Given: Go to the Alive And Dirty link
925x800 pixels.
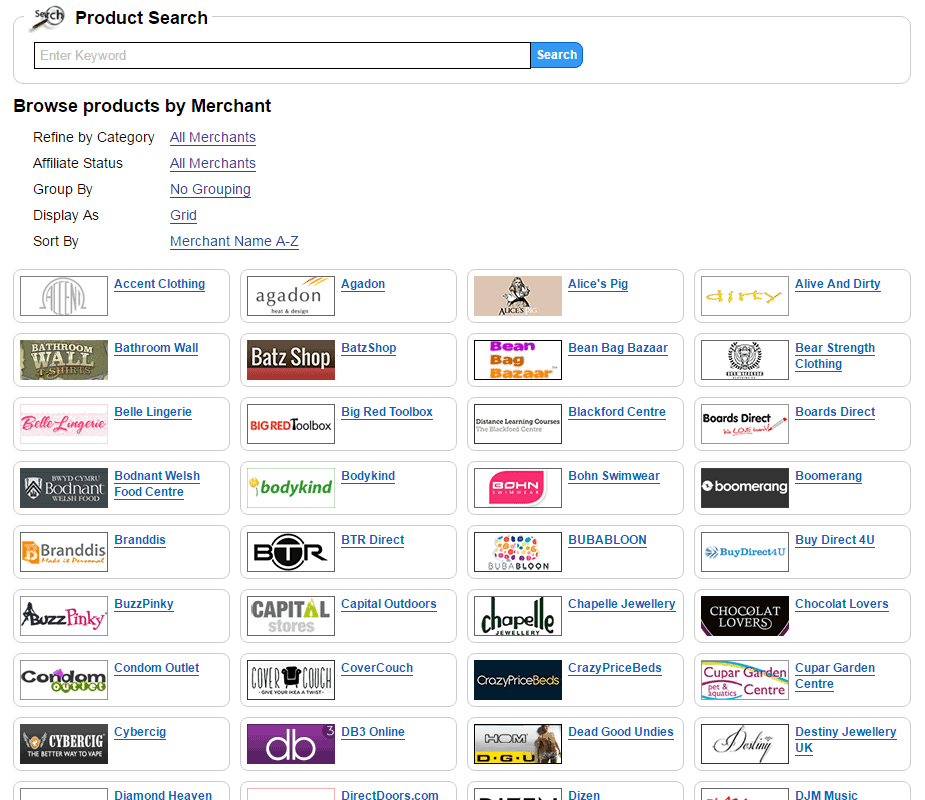Looking at the screenshot, I should 838,284.
